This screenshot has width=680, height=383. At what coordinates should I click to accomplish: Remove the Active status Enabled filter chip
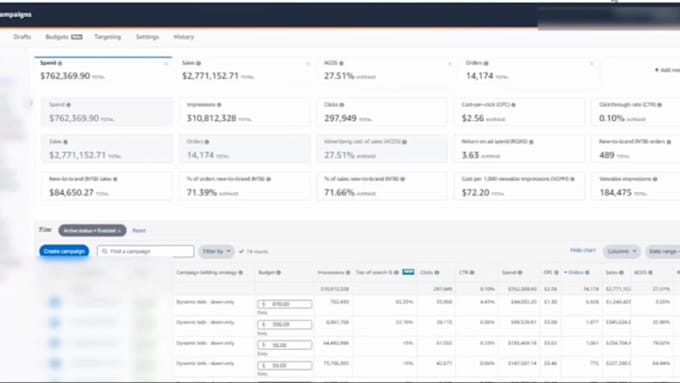pyautogui.click(x=119, y=231)
